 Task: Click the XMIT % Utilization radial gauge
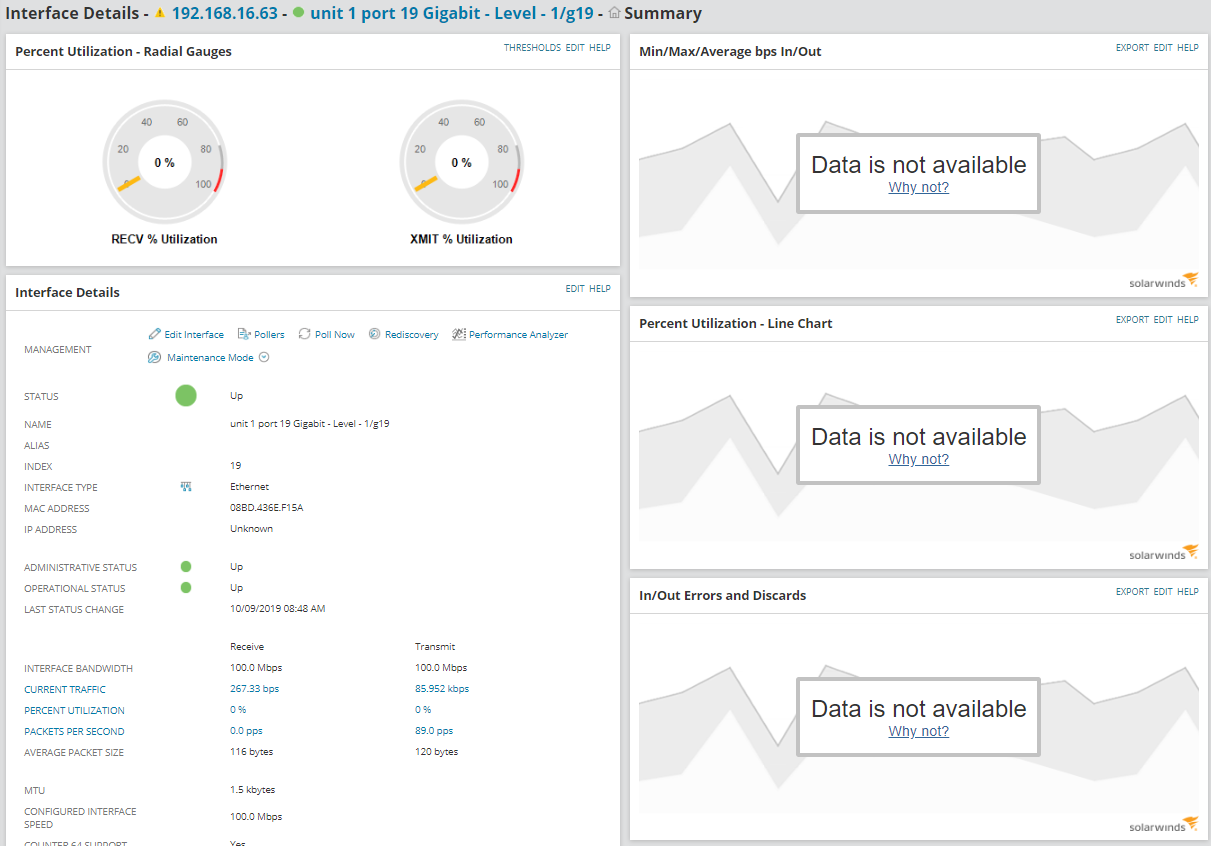(x=461, y=161)
